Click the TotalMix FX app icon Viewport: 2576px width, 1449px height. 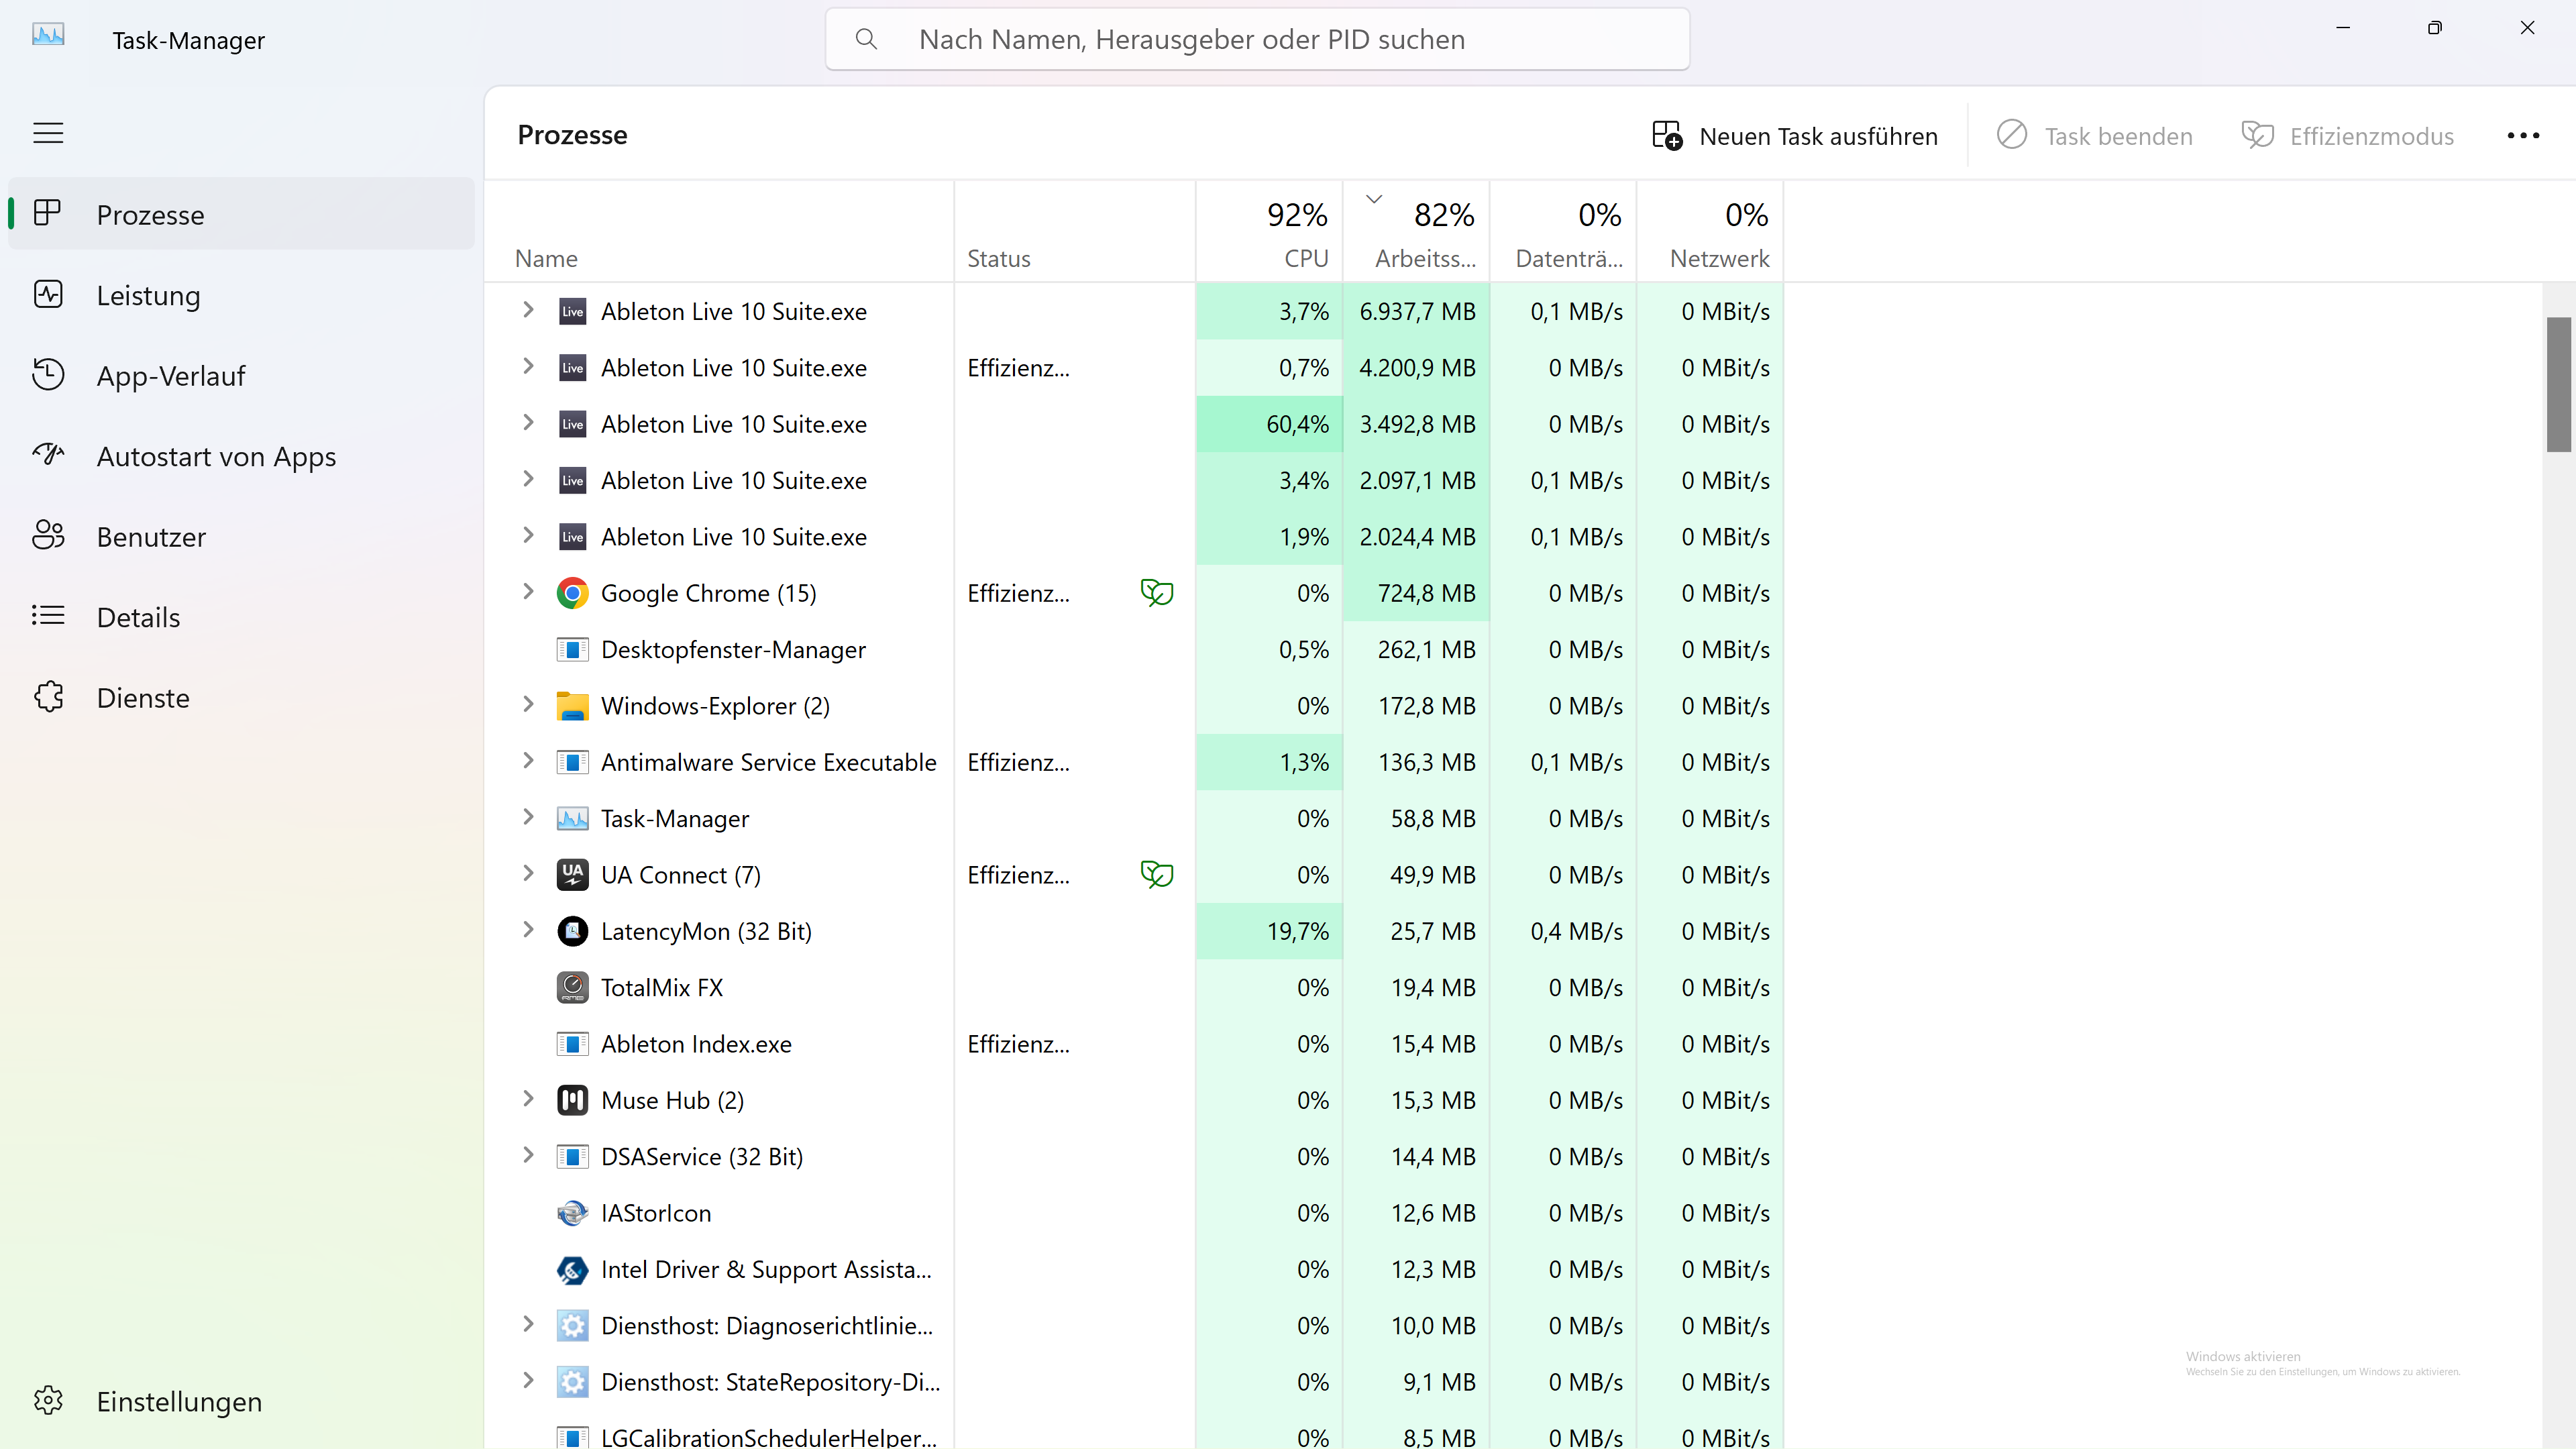572,988
